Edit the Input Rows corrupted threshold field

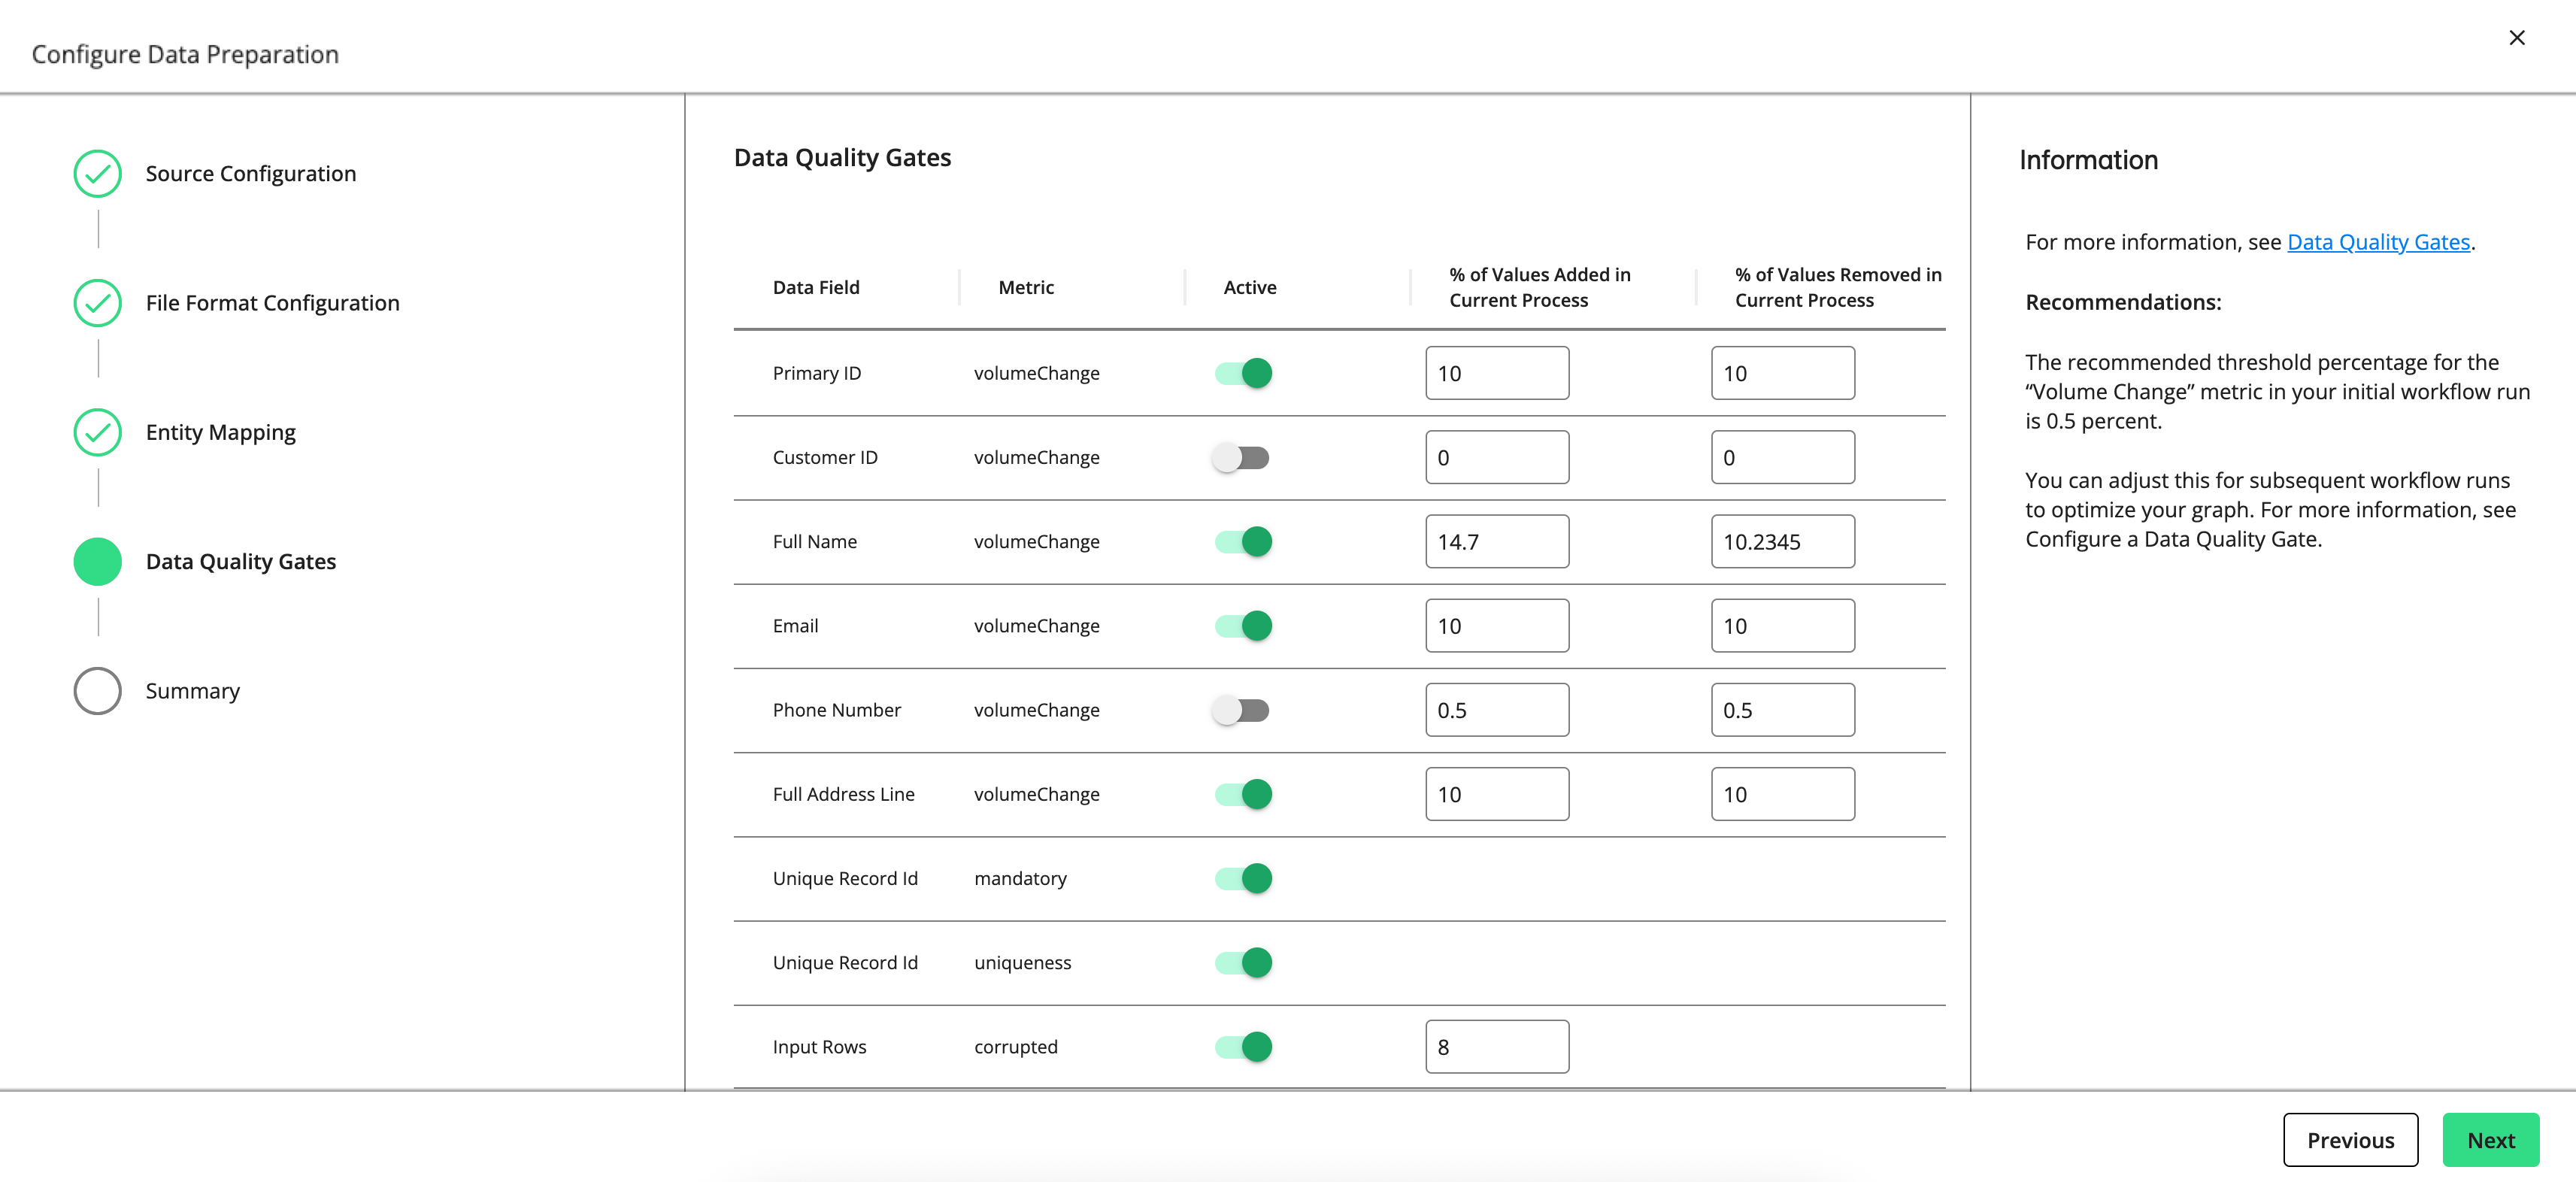[x=1497, y=1046]
